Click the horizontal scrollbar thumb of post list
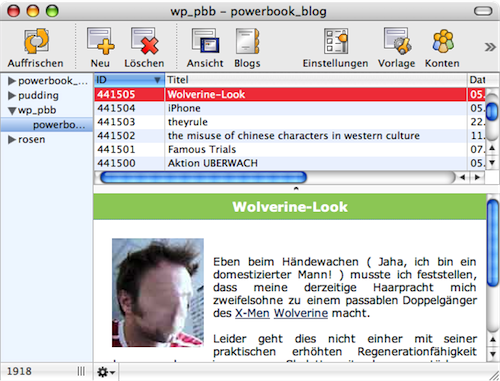 pos(203,177)
